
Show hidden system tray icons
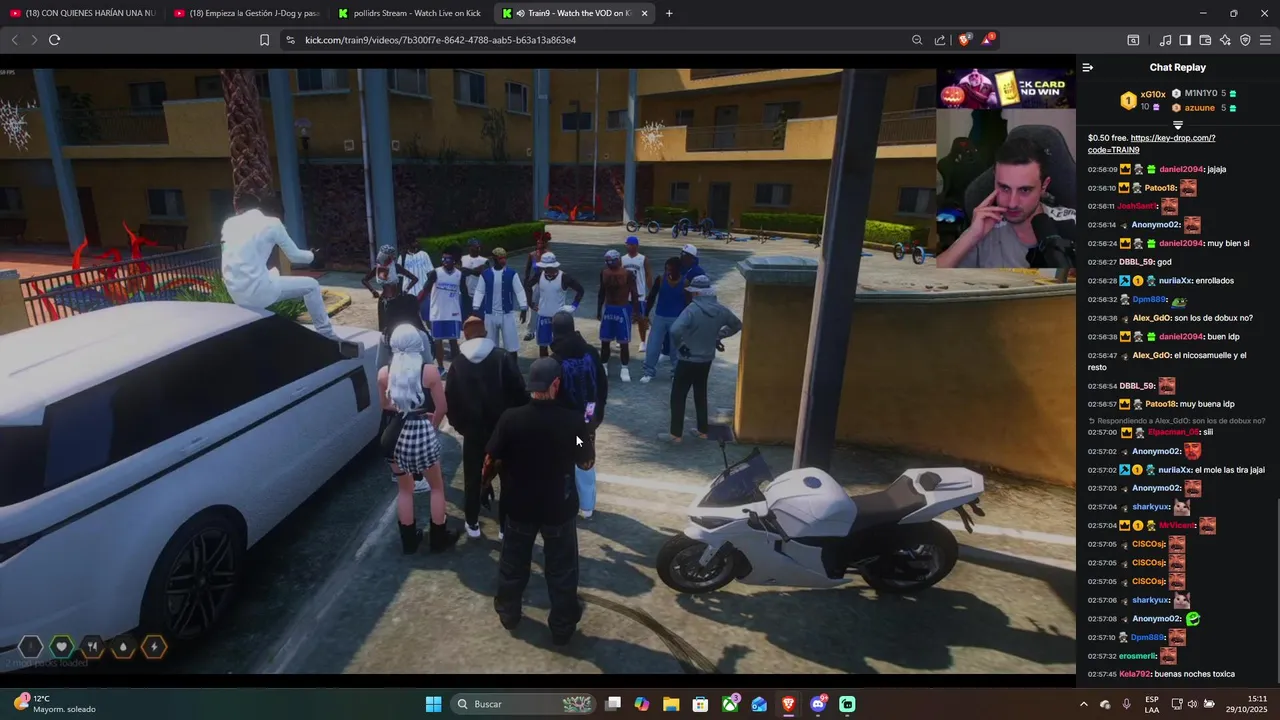point(1083,704)
